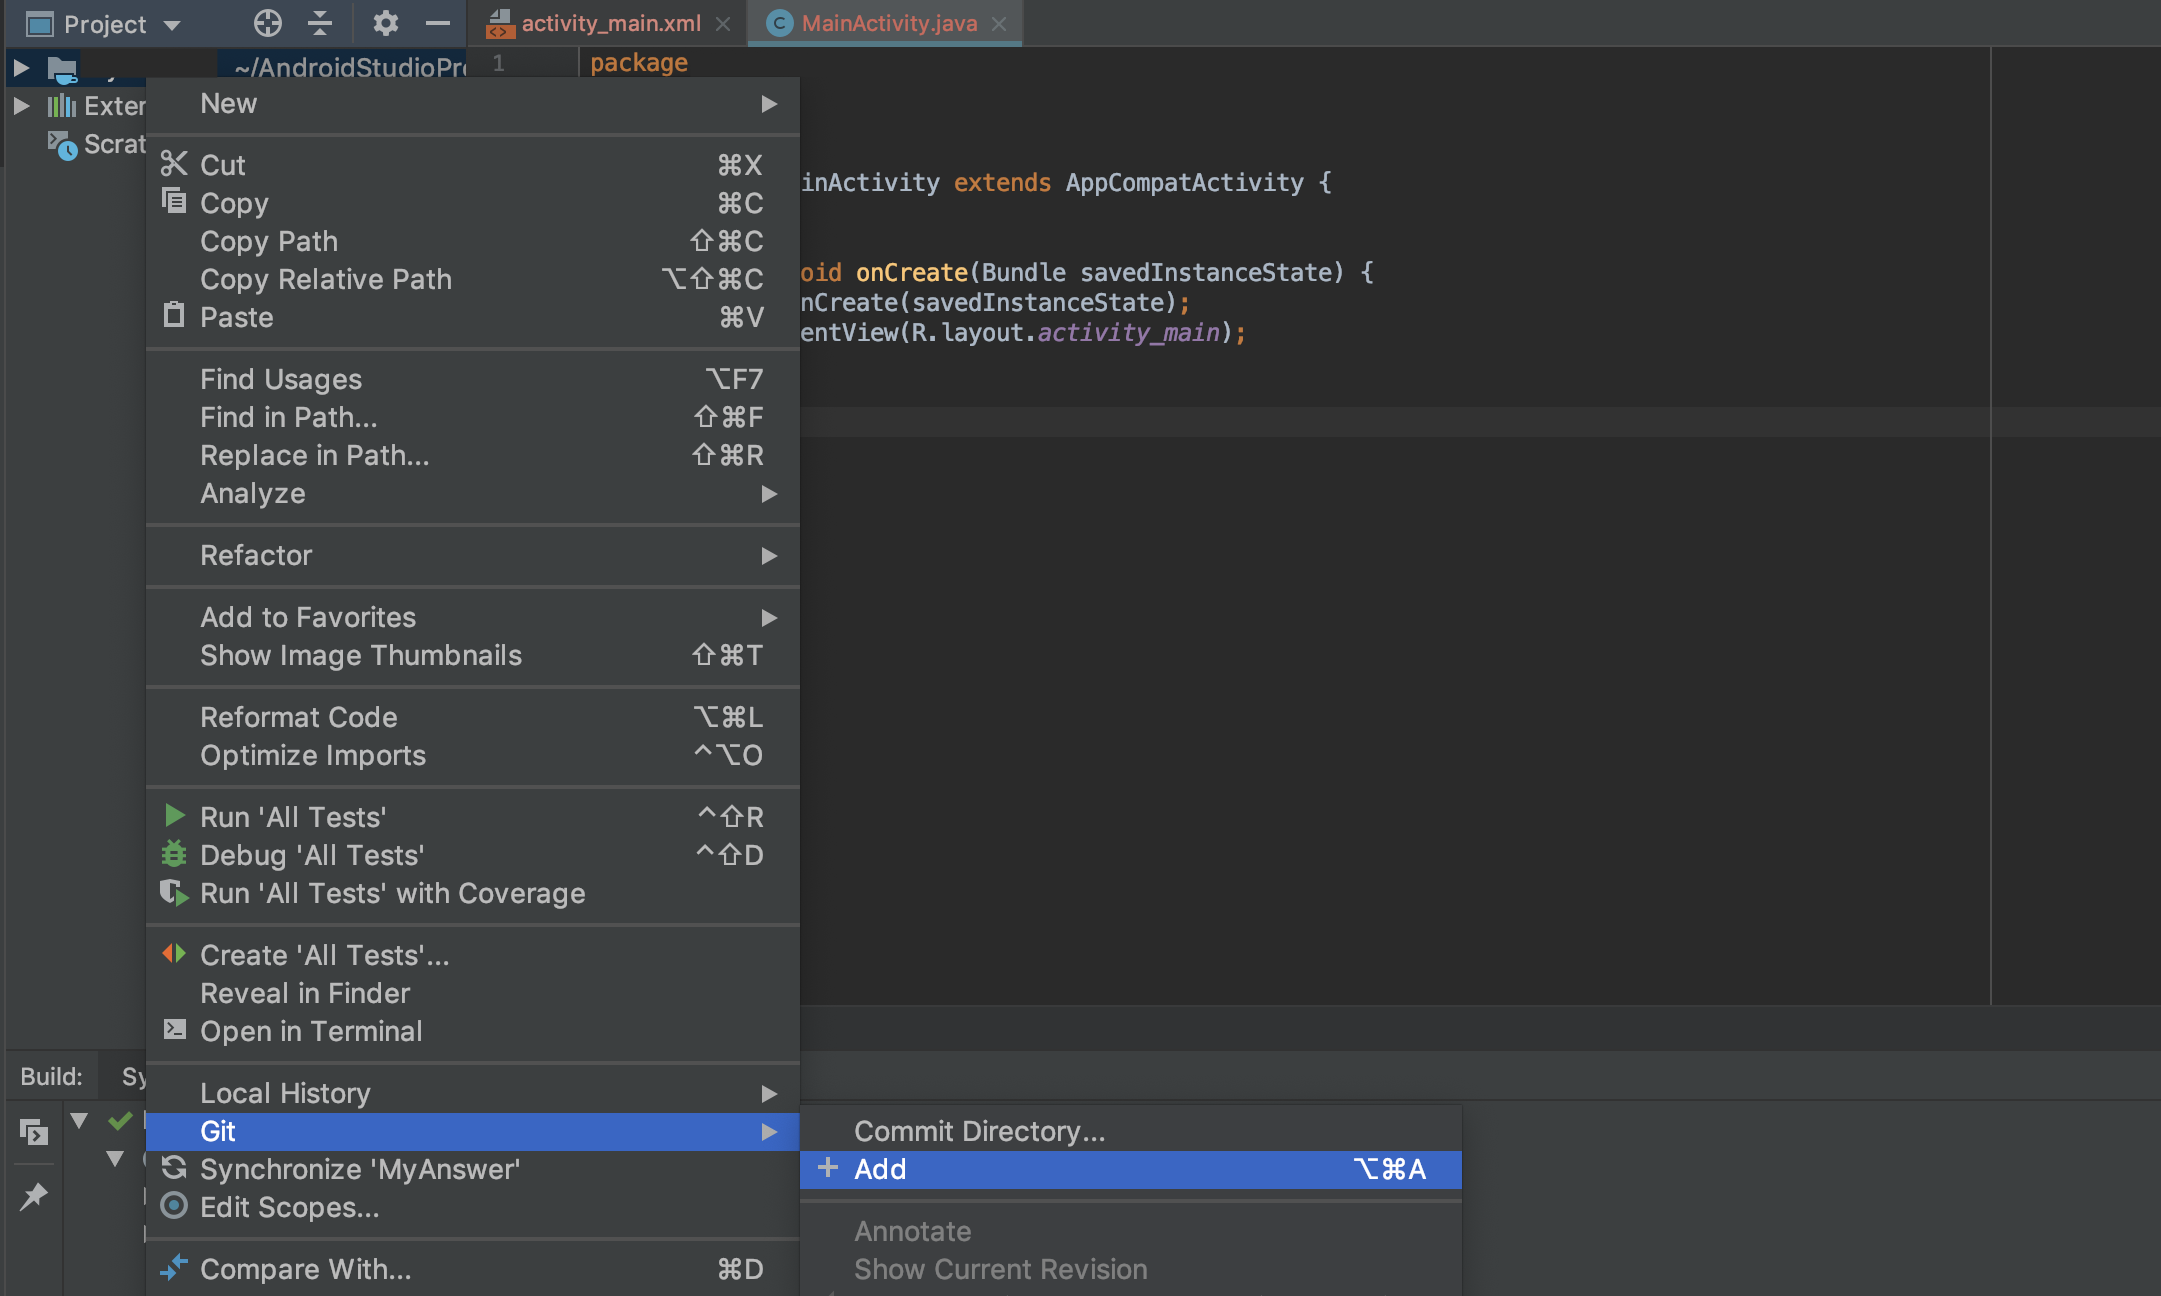Screen dimensions: 2161x1296
Task: Click Open in Terminal menu entry
Action: (x=311, y=1031)
